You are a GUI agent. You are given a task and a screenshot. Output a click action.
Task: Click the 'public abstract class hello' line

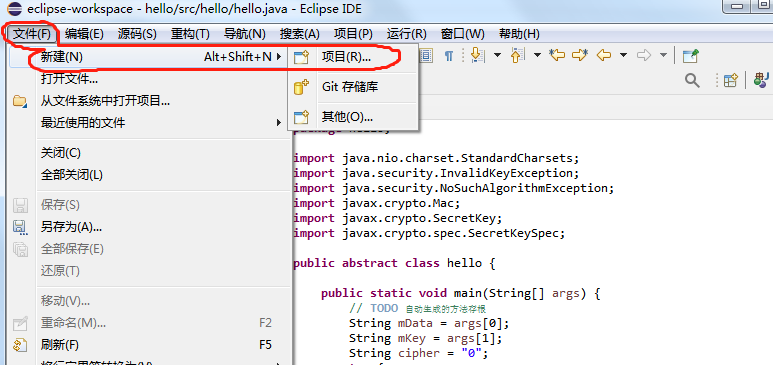pyautogui.click(x=394, y=263)
